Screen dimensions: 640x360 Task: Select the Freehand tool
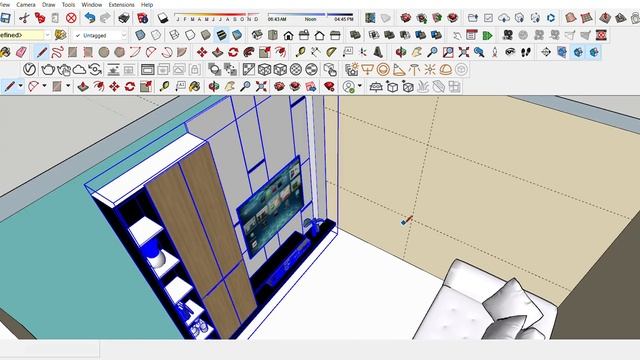click(57, 52)
